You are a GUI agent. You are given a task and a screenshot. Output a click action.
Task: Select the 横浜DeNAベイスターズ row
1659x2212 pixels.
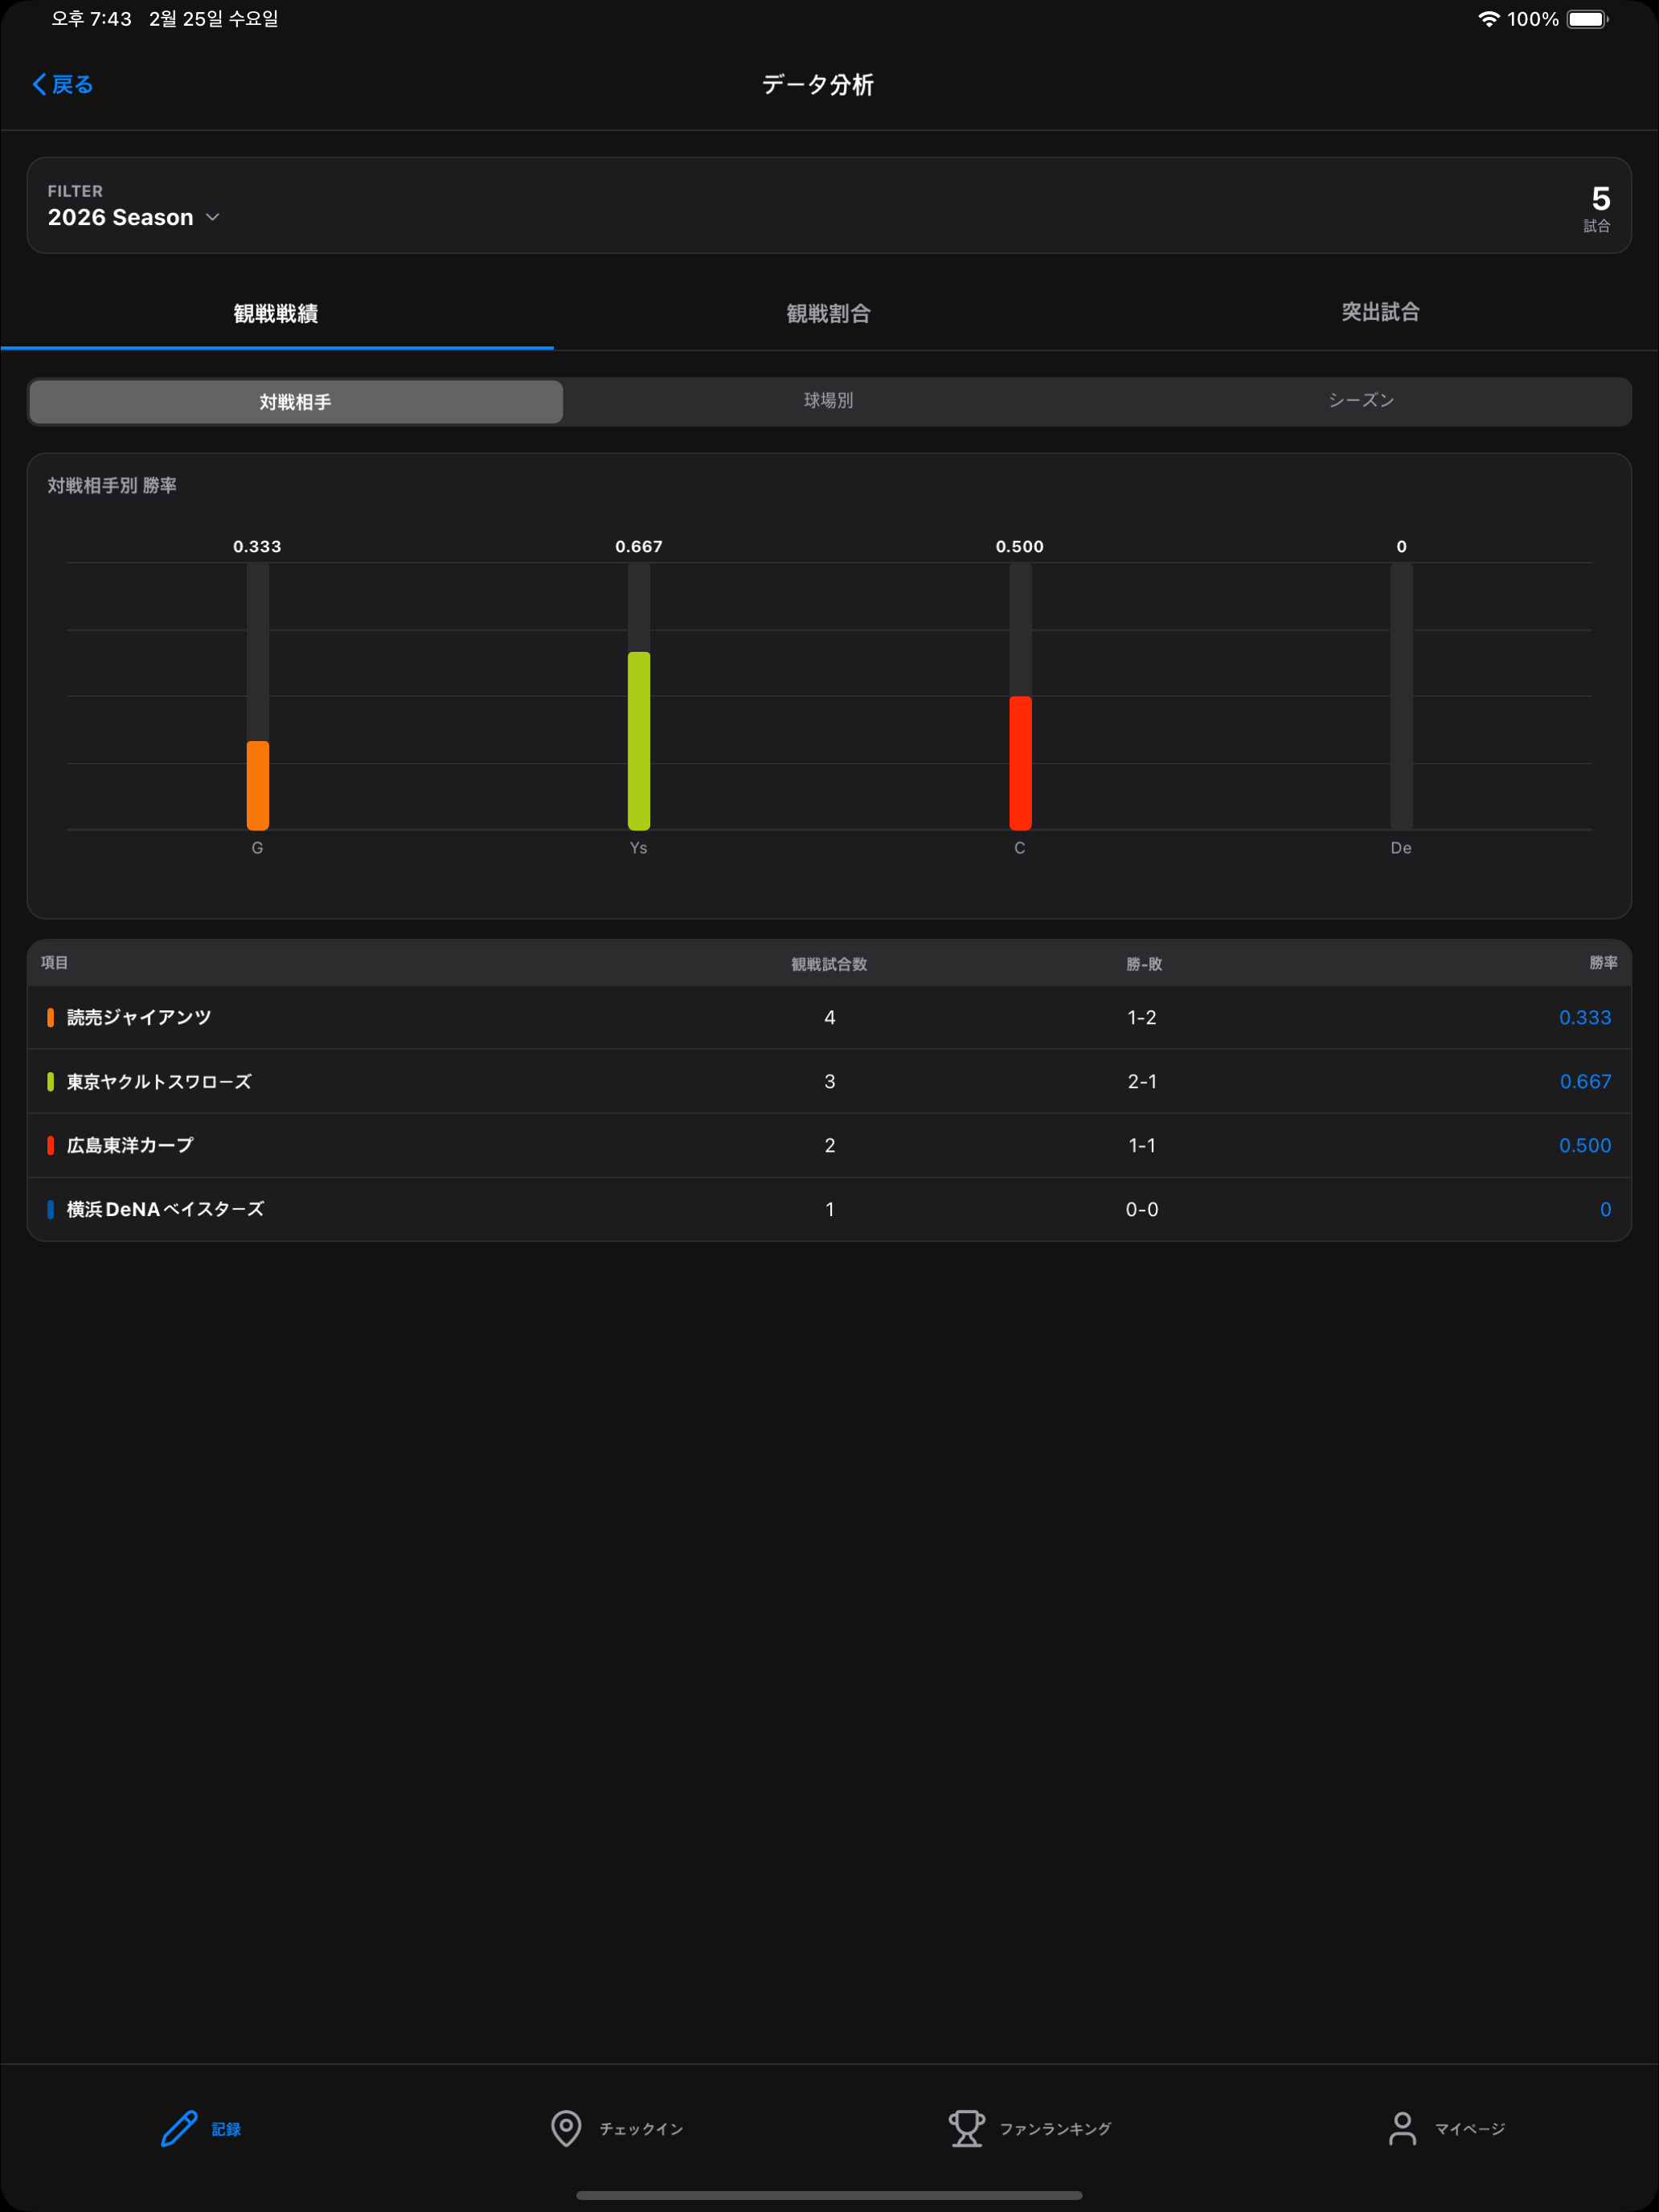point(829,1209)
